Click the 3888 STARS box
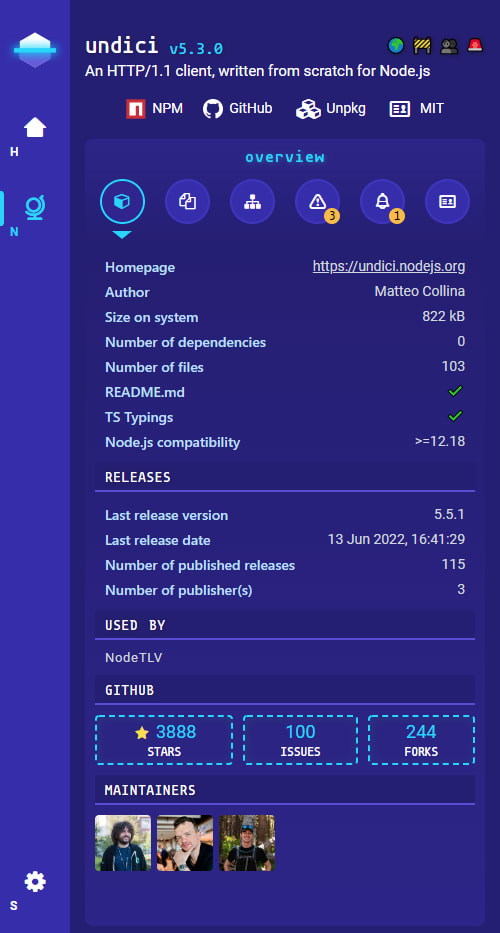 tap(164, 740)
